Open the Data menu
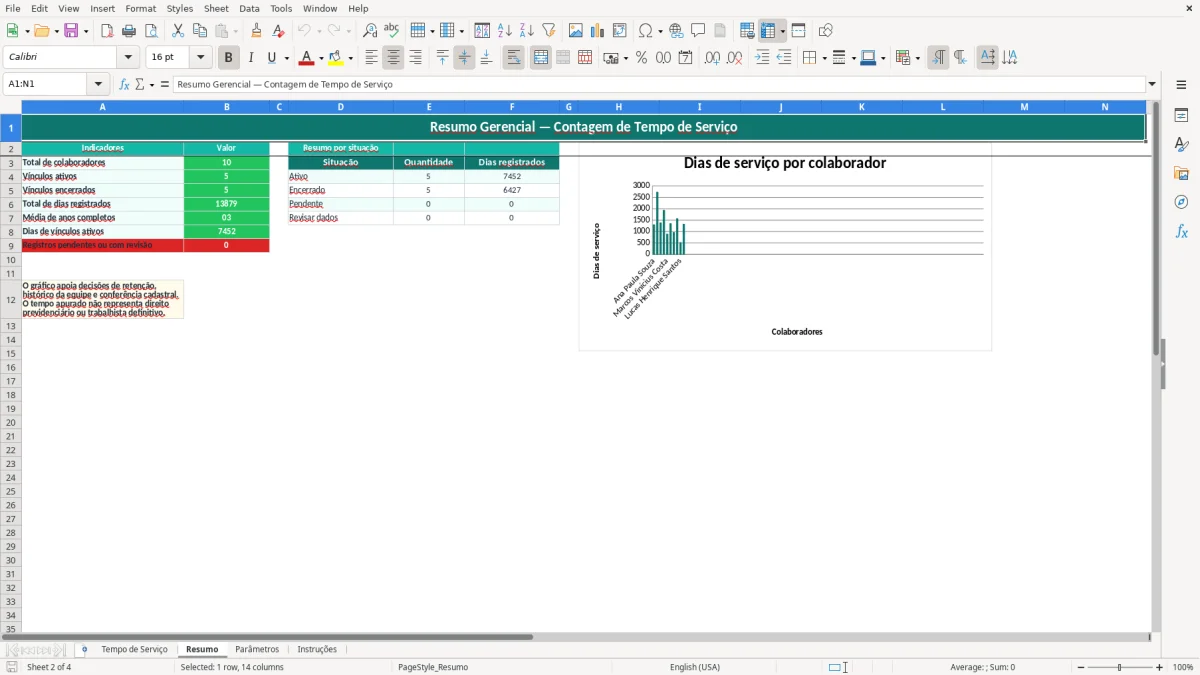The image size is (1200, 675). pos(249,8)
